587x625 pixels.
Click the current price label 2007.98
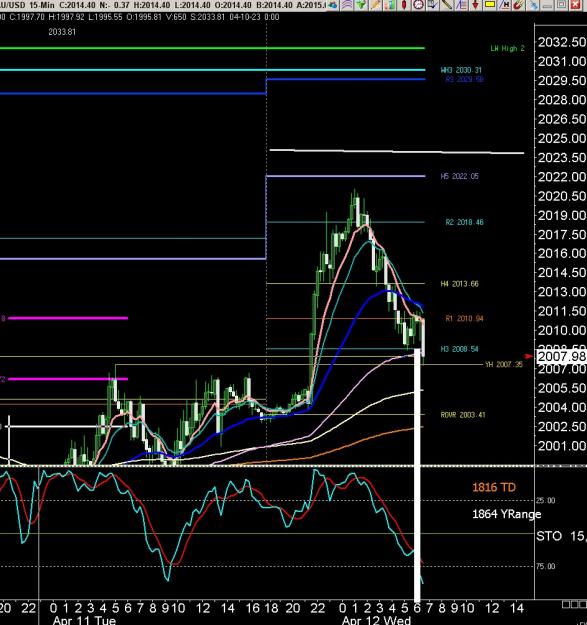pyautogui.click(x=561, y=356)
